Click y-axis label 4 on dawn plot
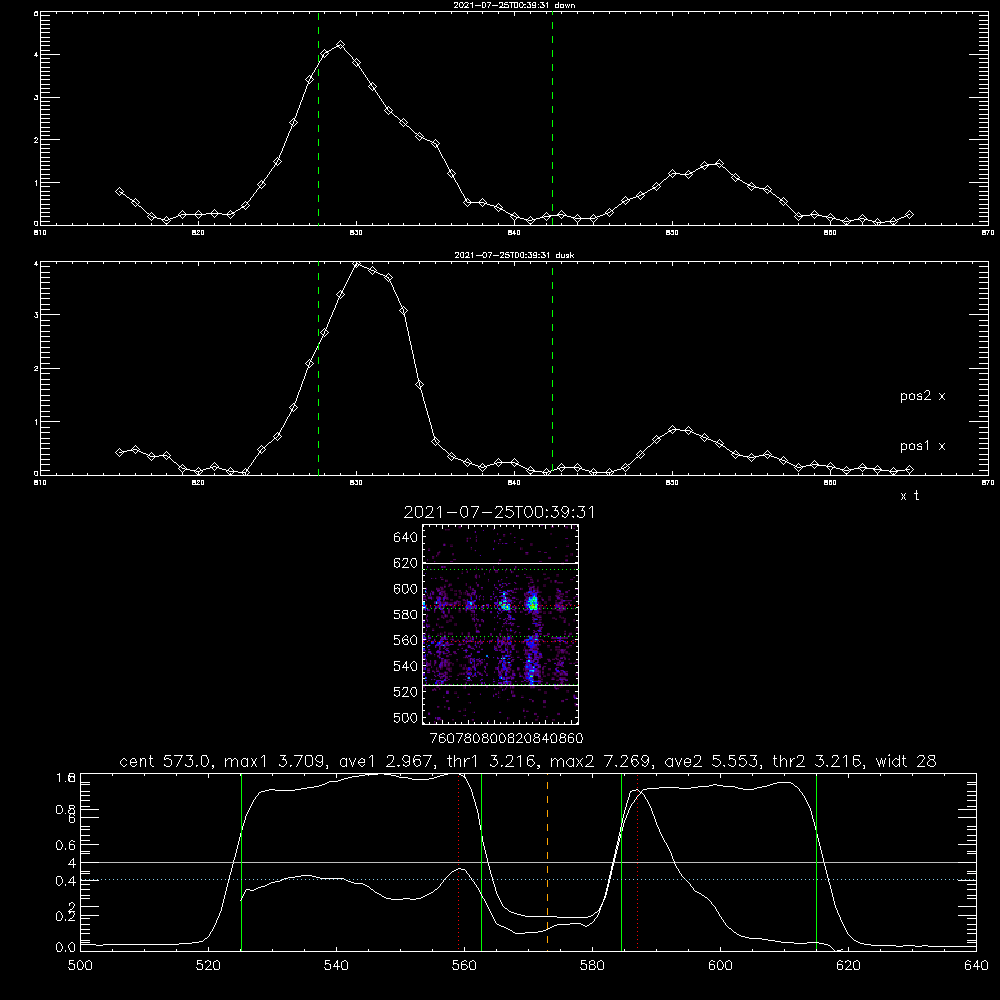Image resolution: width=1000 pixels, height=1000 pixels. click(x=36, y=55)
